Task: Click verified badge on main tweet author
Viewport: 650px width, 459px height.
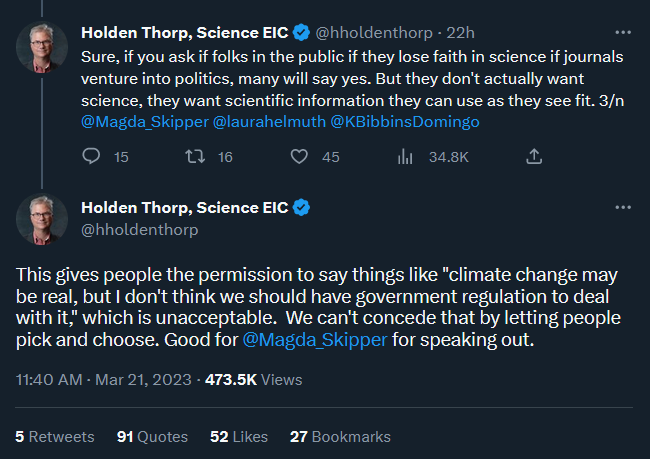Action: click(x=301, y=208)
